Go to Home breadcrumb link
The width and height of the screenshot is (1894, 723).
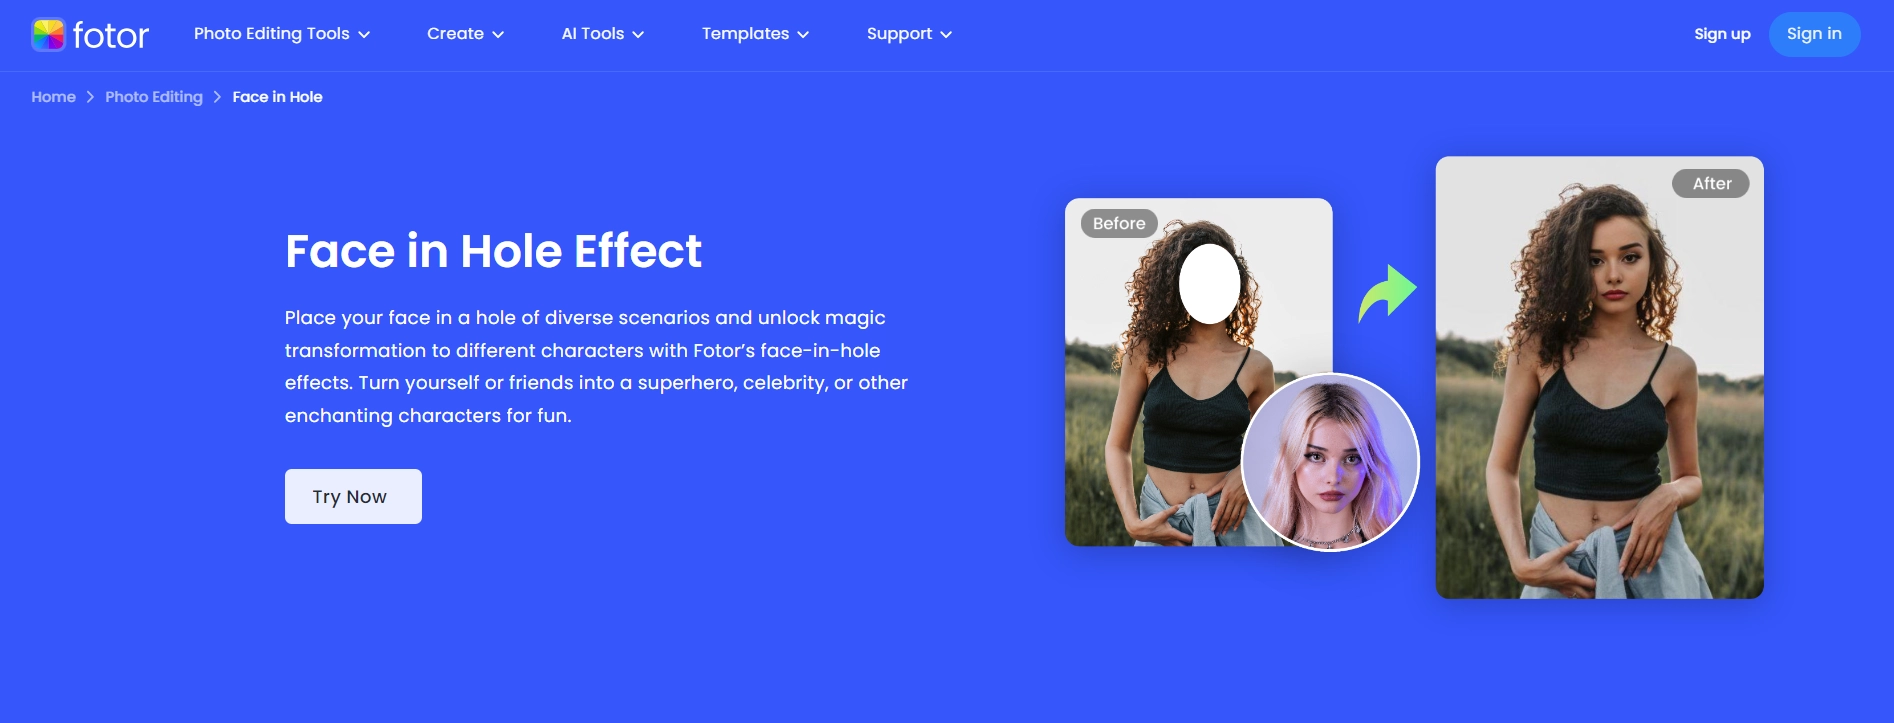tap(53, 97)
